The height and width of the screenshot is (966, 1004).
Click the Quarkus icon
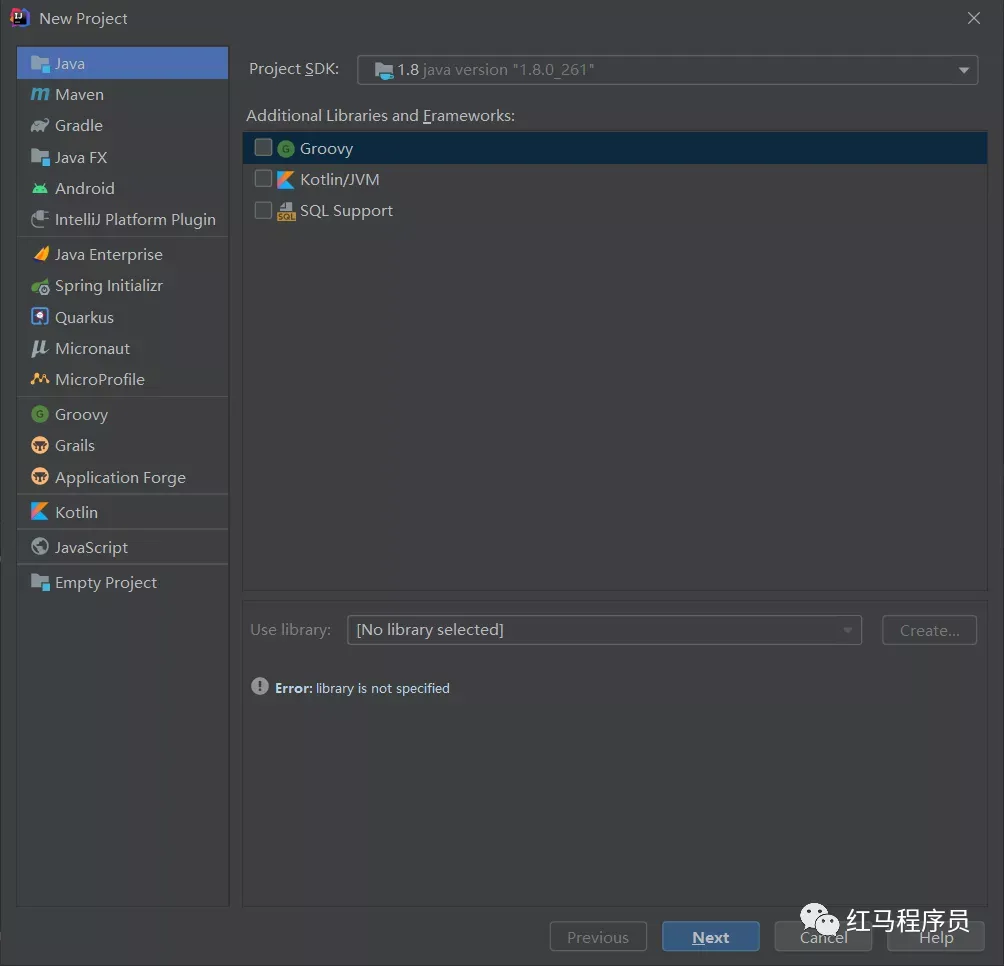pos(40,317)
